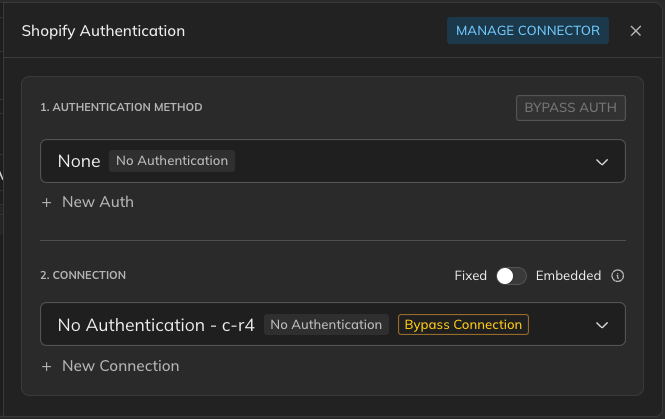The width and height of the screenshot is (665, 419).
Task: Click the No Authentication badge in the connection row
Action: 326,325
